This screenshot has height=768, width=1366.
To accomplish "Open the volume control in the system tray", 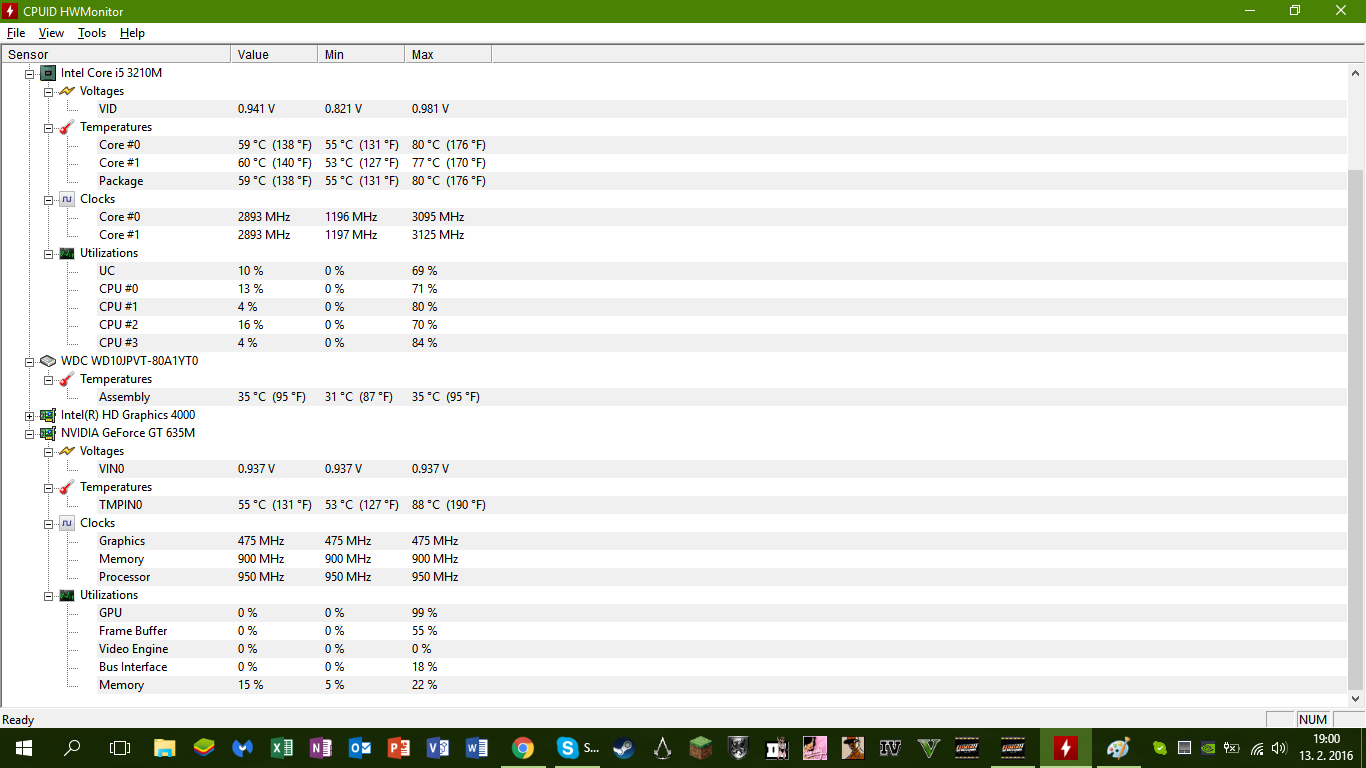I will pos(1278,748).
